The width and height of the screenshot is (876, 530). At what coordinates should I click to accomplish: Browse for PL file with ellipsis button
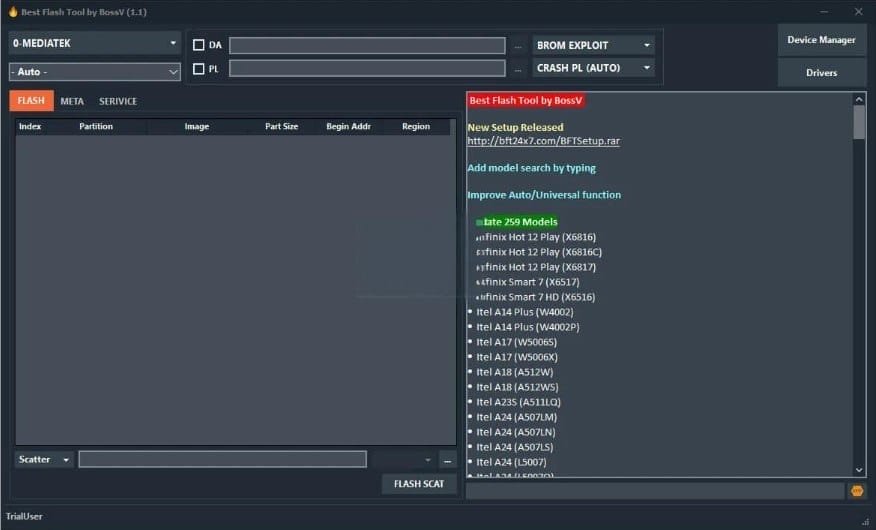518,69
